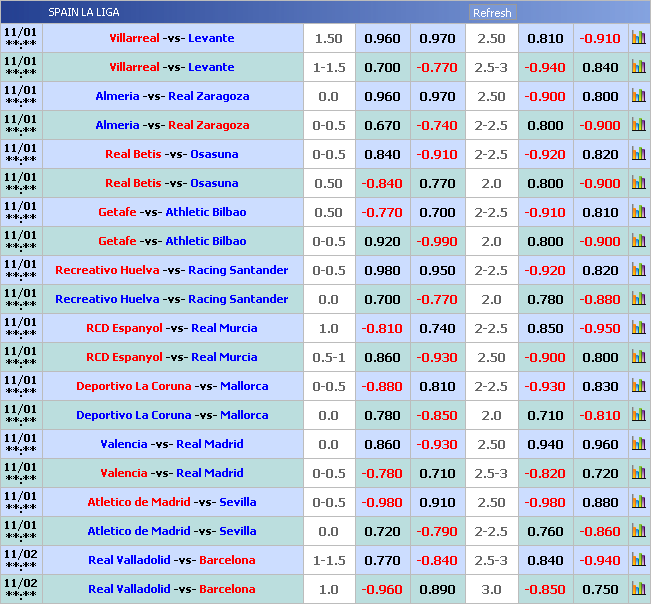651x604 pixels.
Task: Open chart icon for Villarreal-Levante 1.50 handicap row
Action: coord(638,38)
